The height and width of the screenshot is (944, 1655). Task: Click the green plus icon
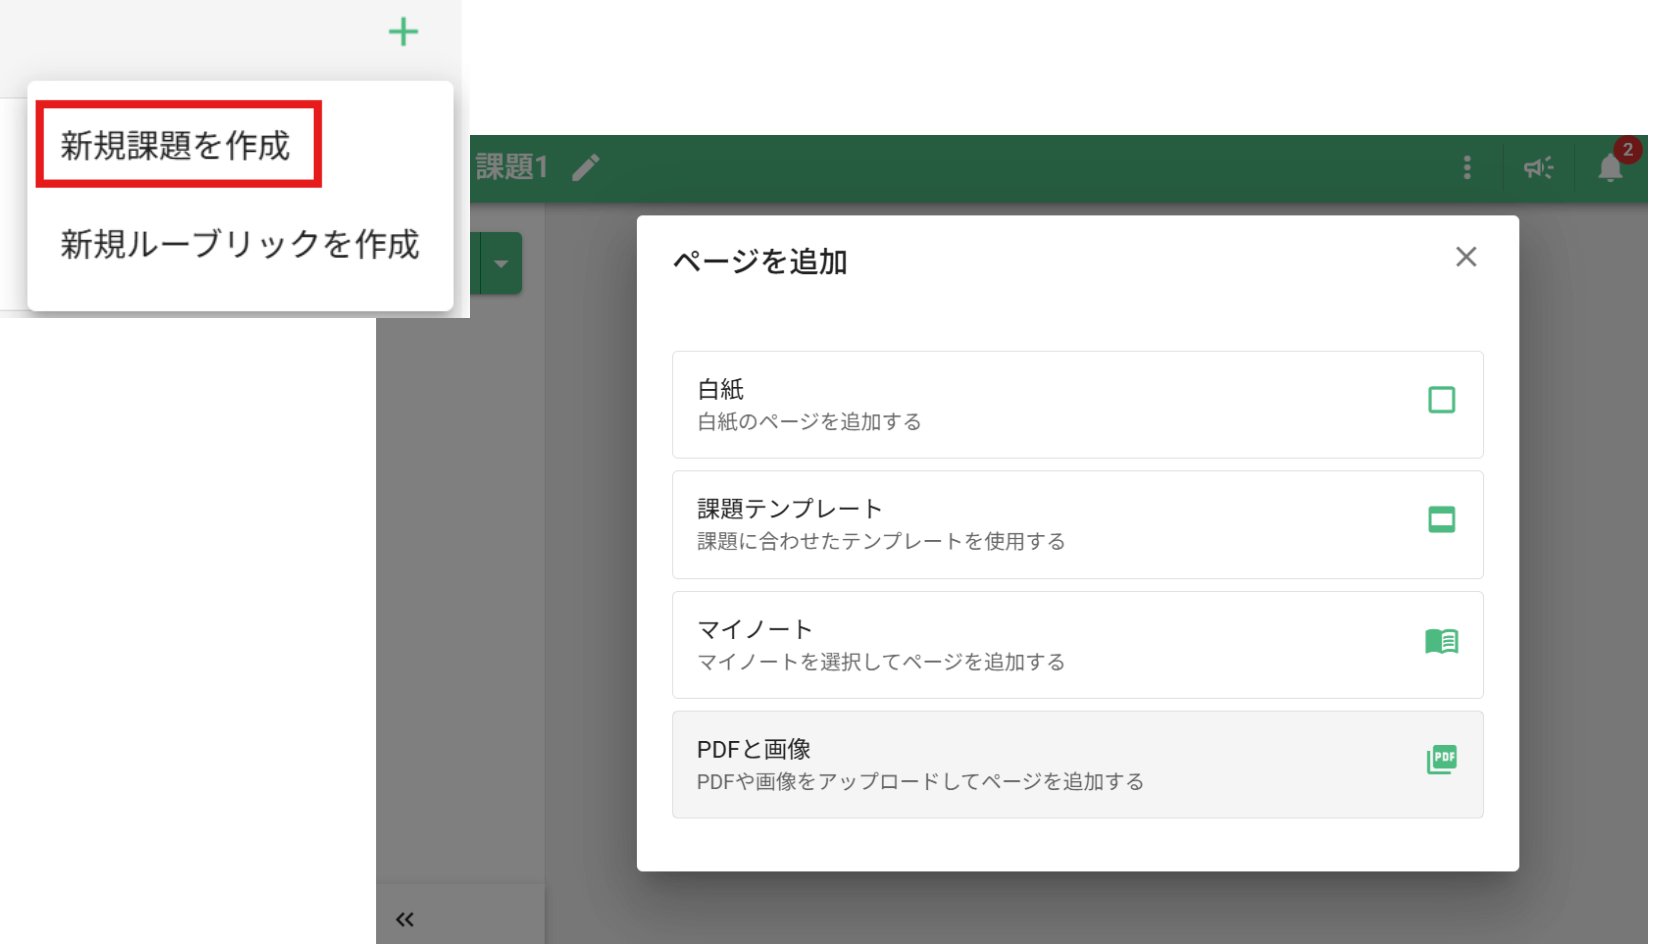coord(403,32)
